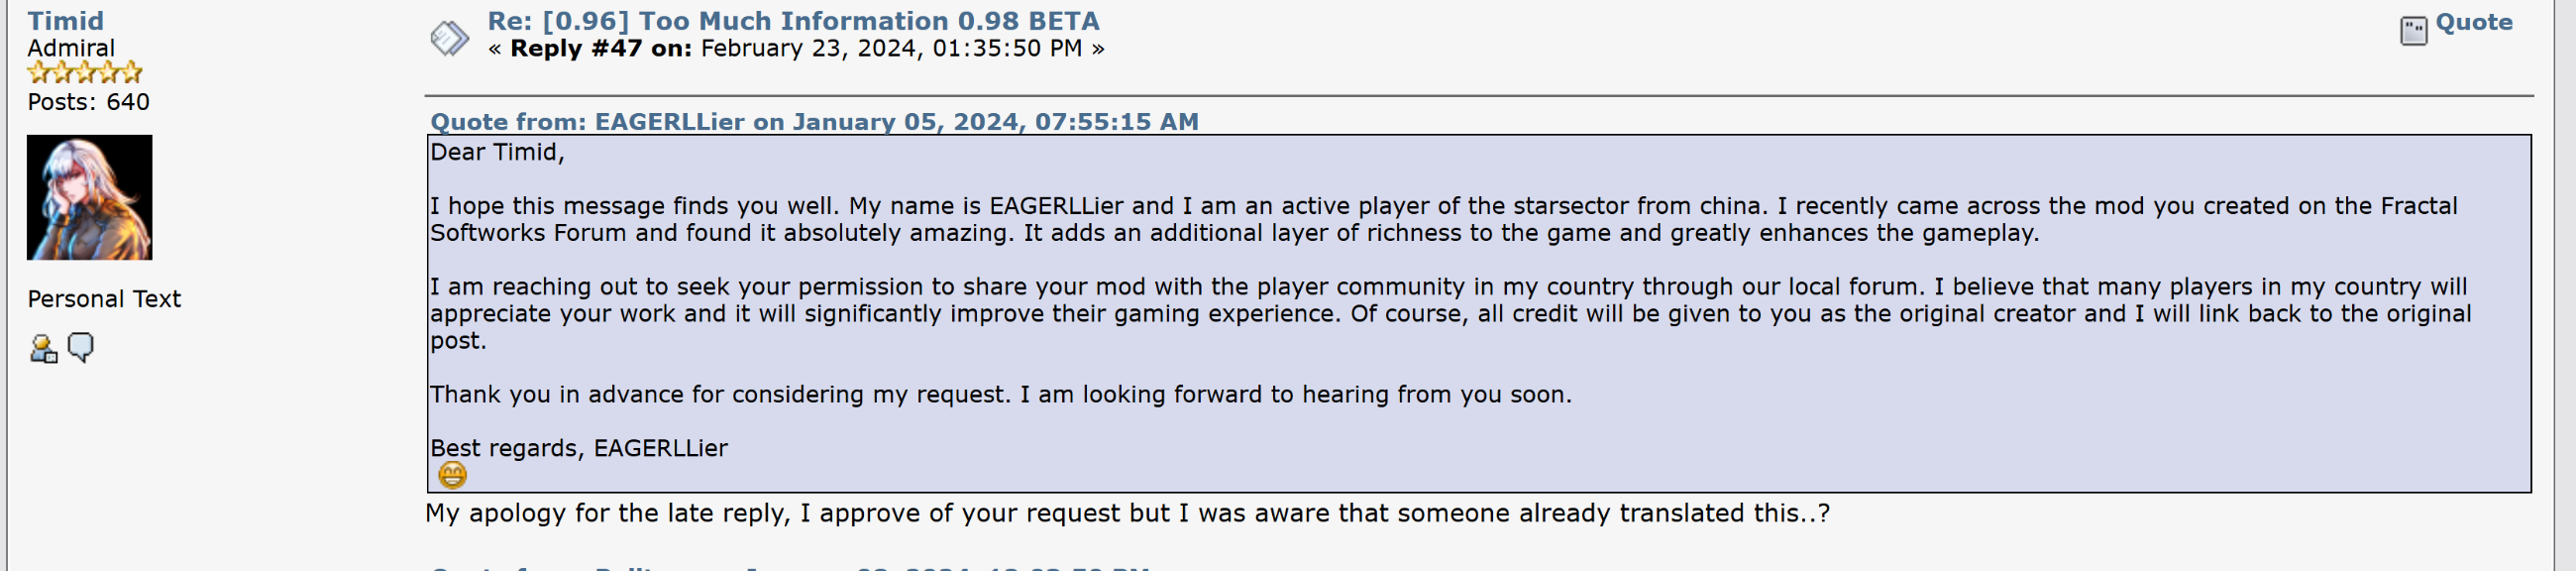Open Timid's profile via the username link
Image resolution: width=2576 pixels, height=571 pixels.
(x=65, y=20)
